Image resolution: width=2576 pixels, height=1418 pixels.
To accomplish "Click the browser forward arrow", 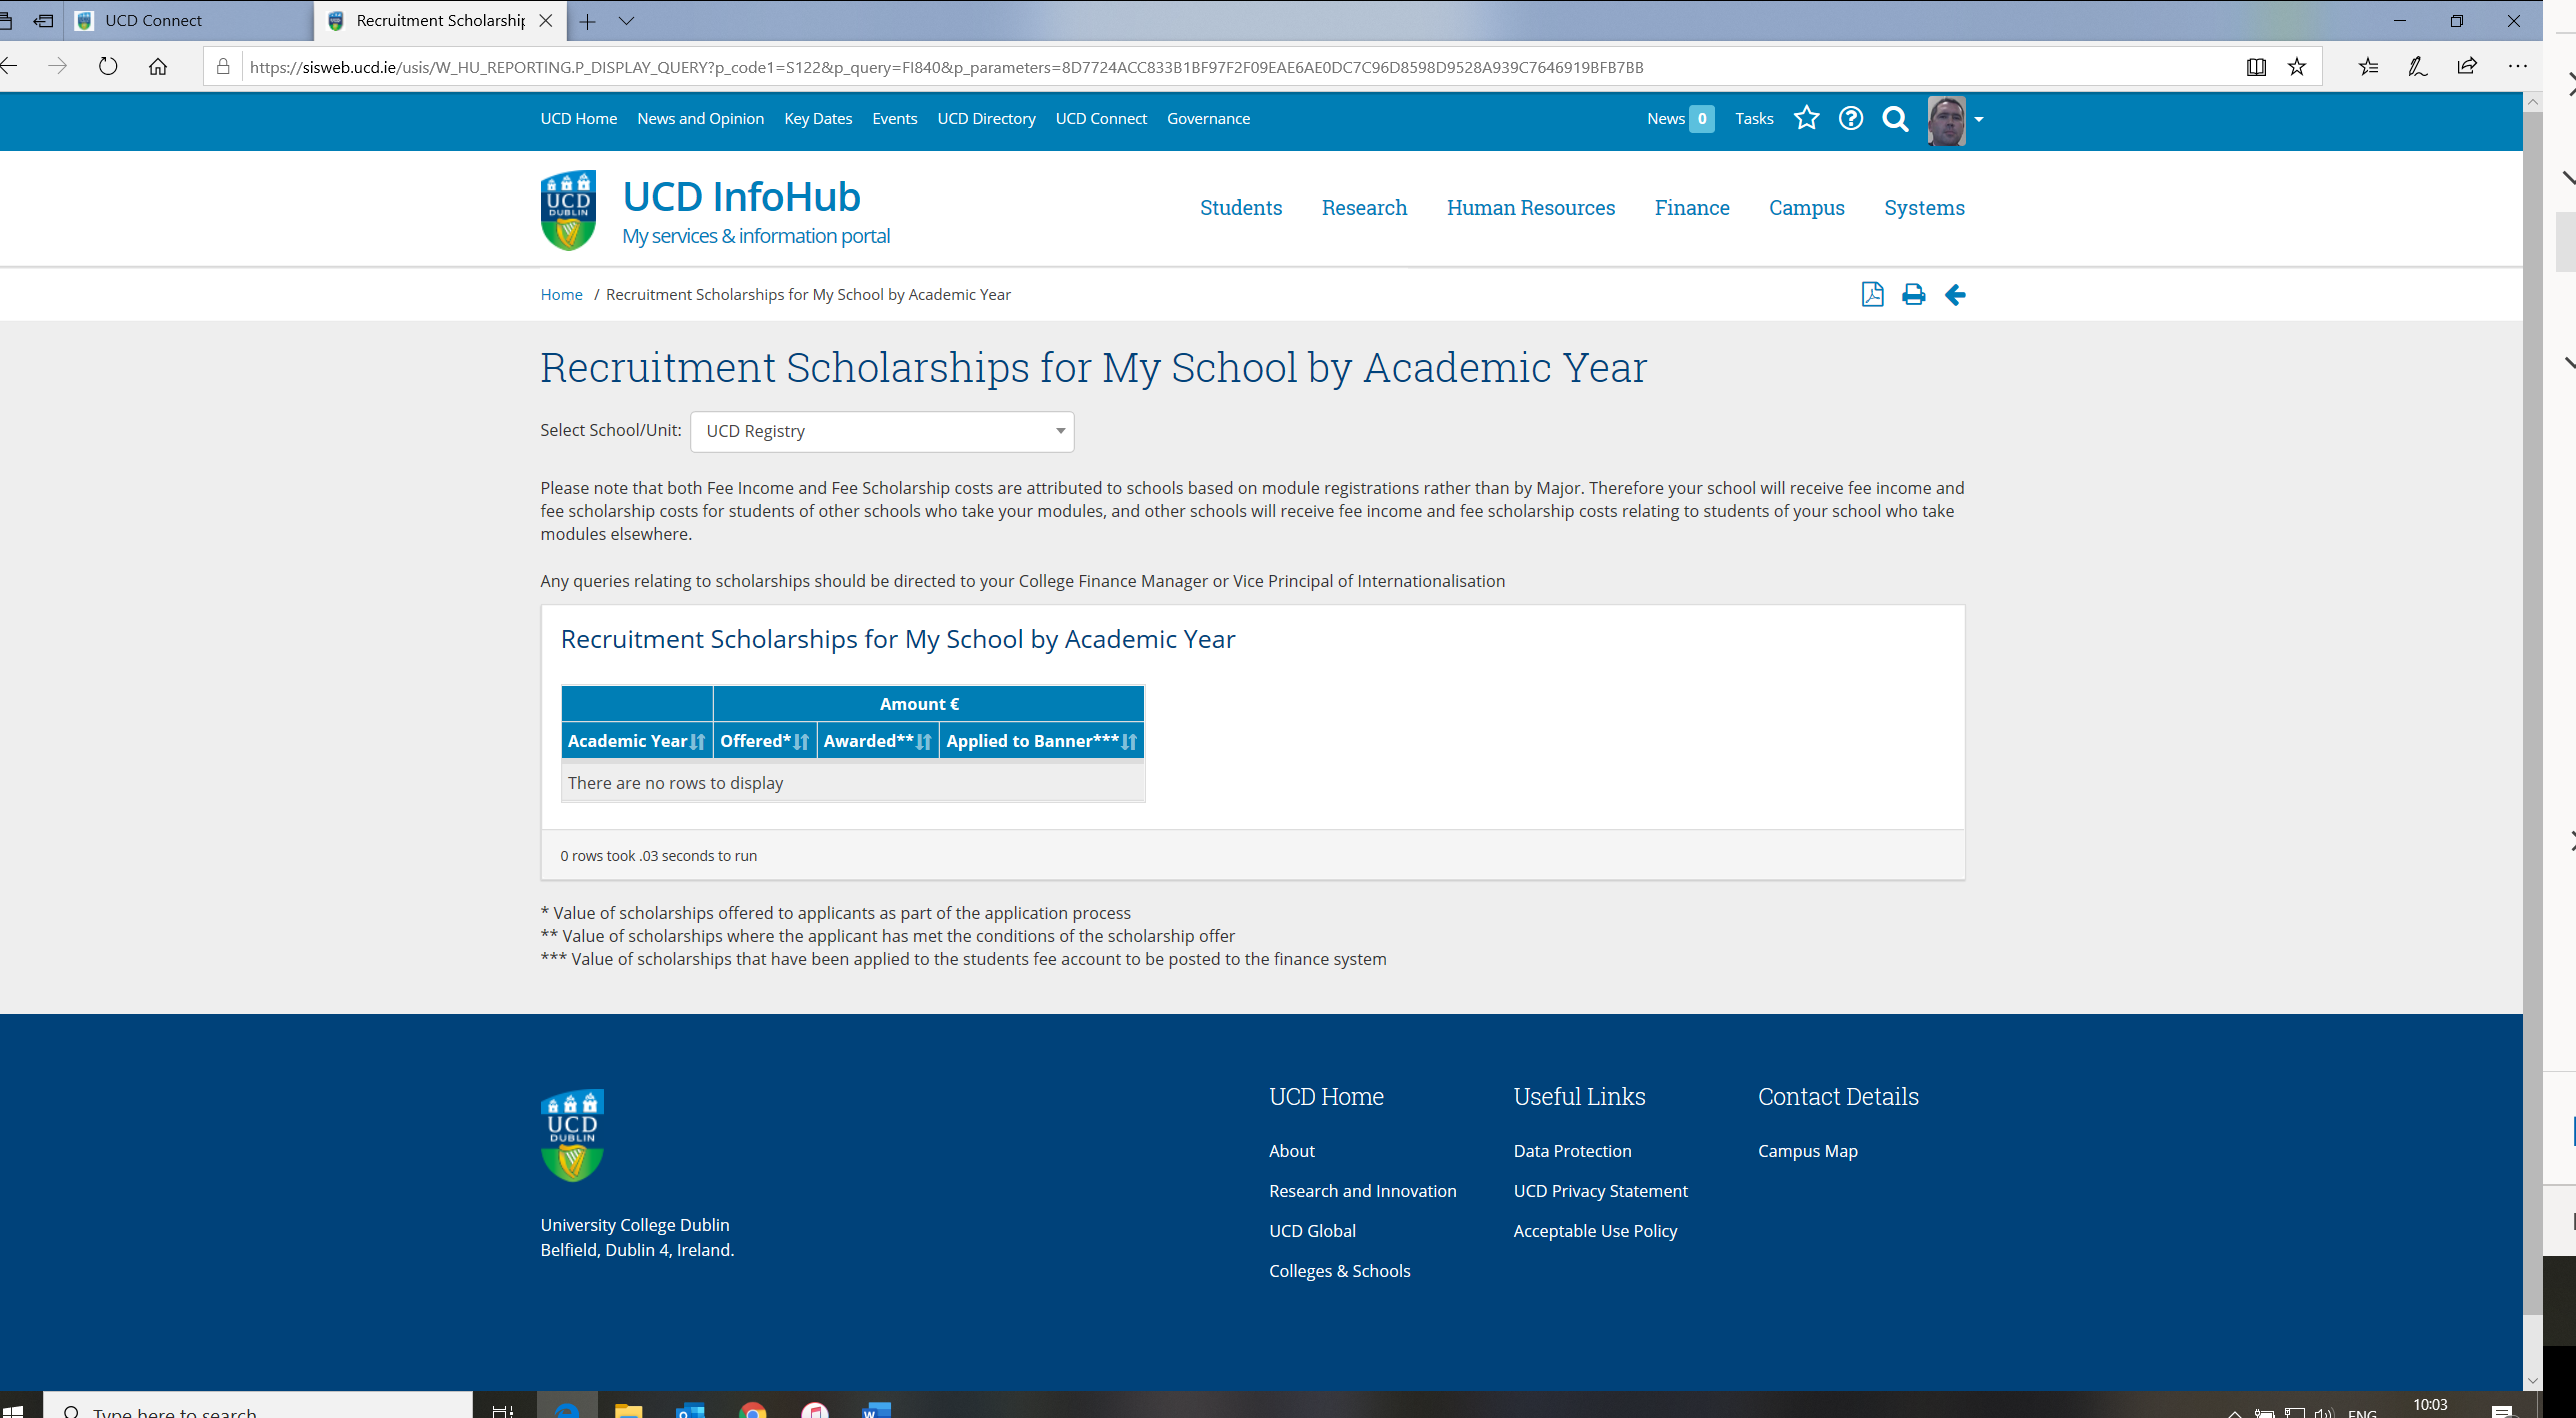I will coord(58,67).
